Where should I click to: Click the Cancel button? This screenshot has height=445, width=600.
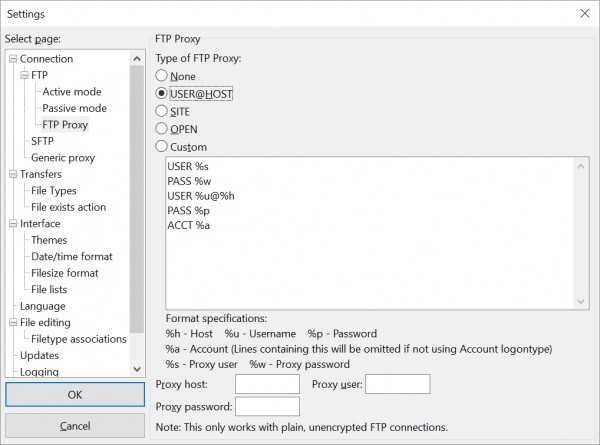point(75,425)
